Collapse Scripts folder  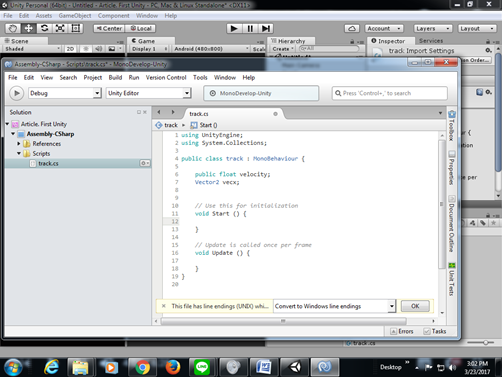pyautogui.click(x=19, y=153)
